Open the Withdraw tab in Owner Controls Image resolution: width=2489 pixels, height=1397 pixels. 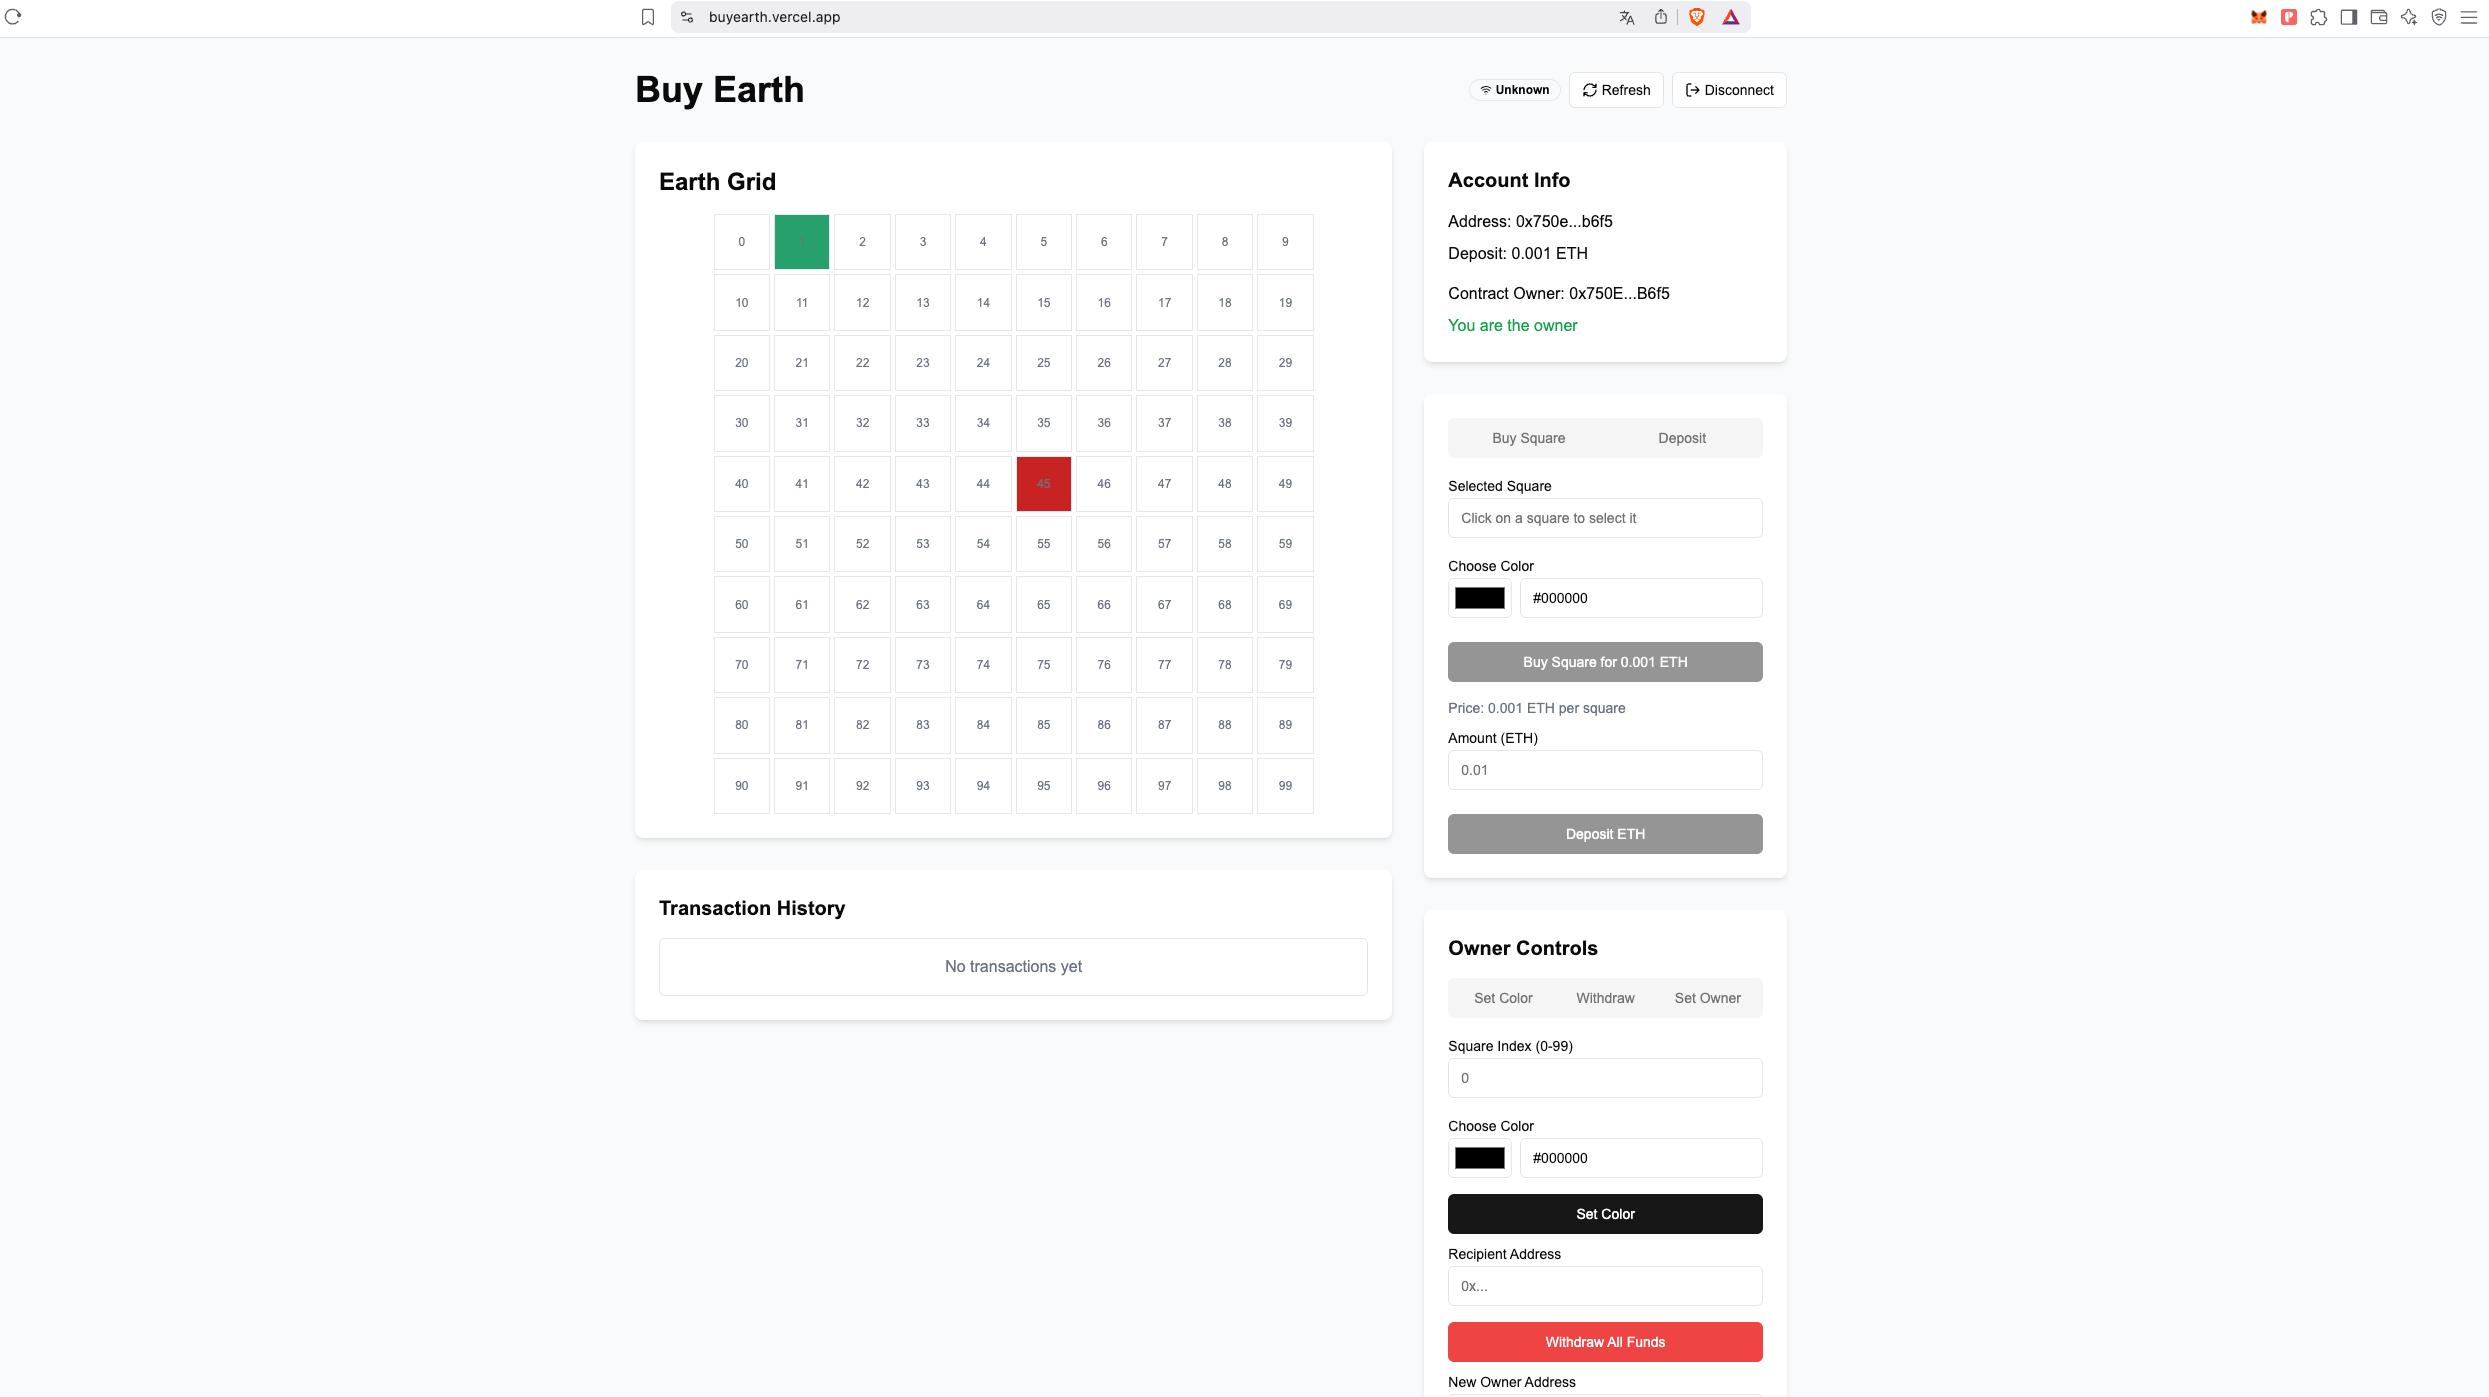coord(1605,998)
